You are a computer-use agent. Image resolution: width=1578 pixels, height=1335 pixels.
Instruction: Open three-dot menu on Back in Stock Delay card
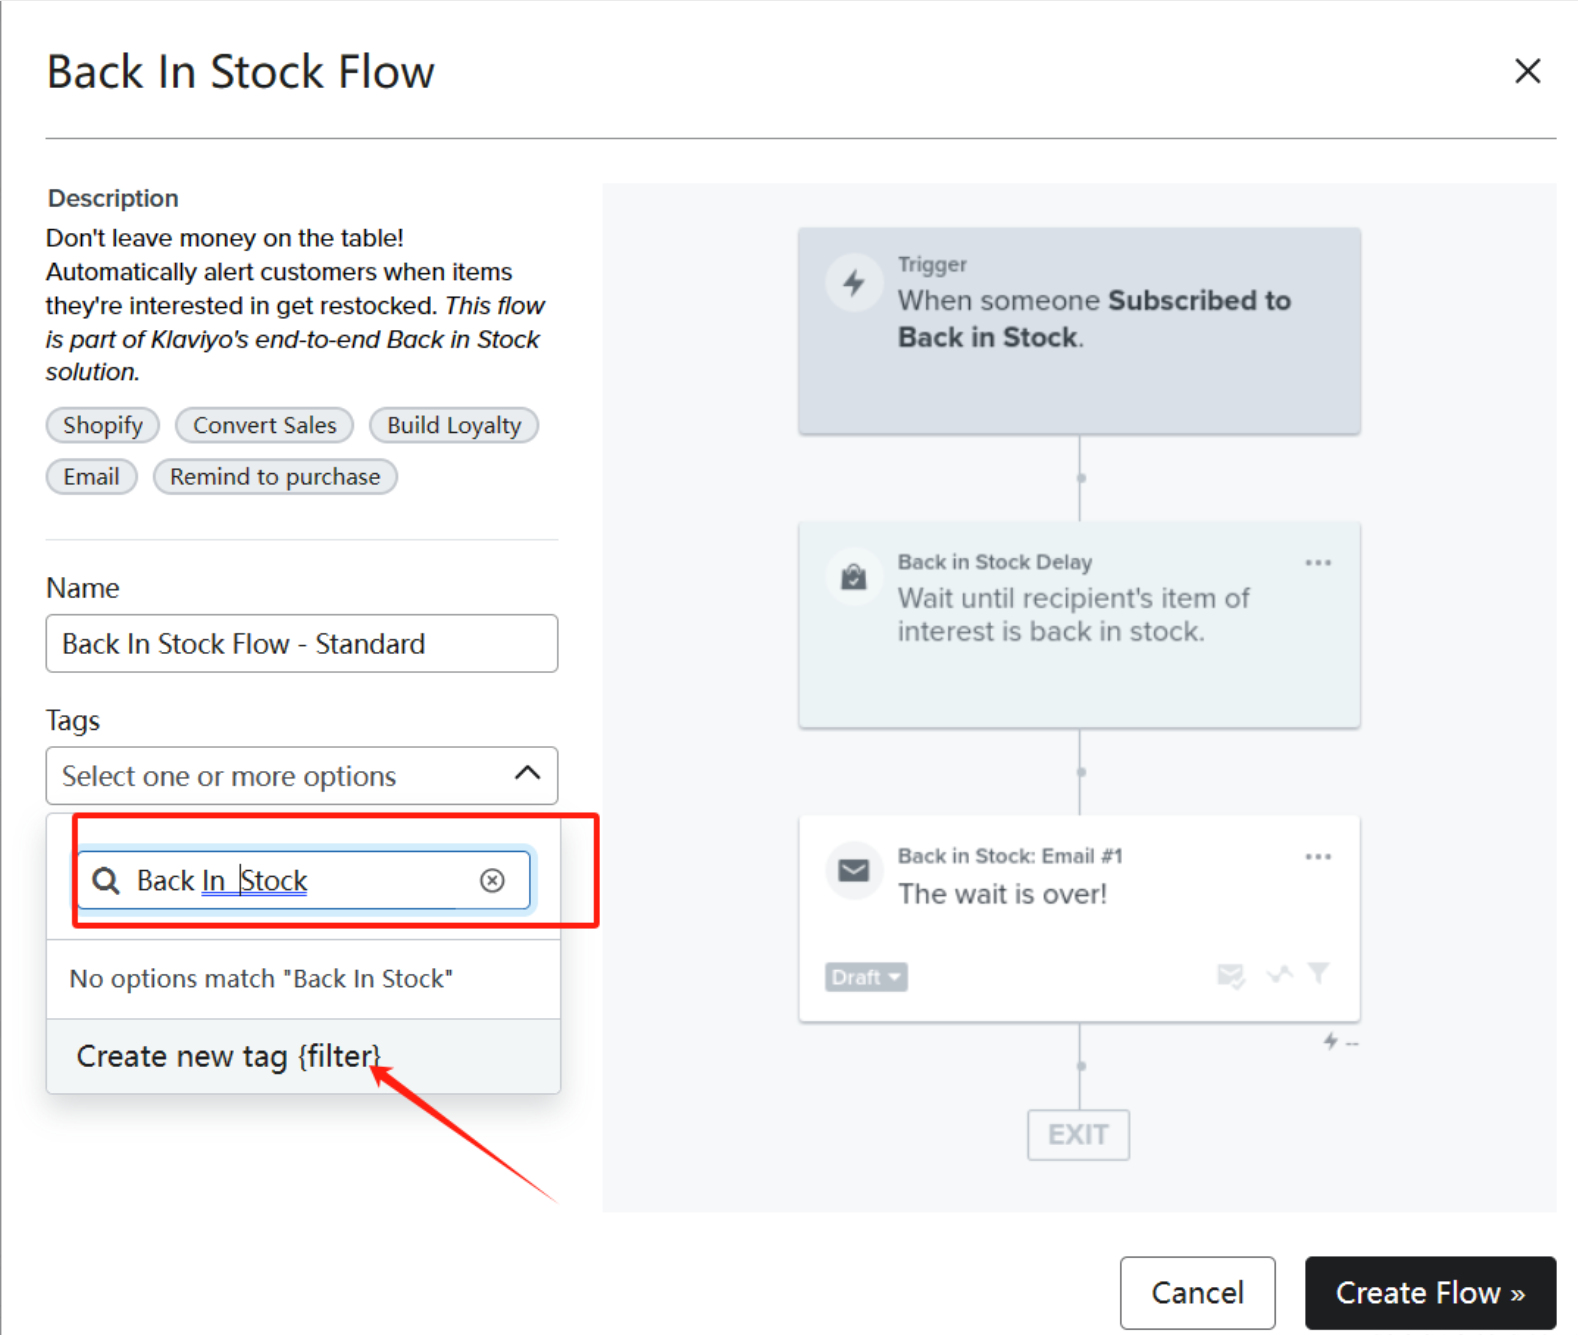tap(1318, 563)
